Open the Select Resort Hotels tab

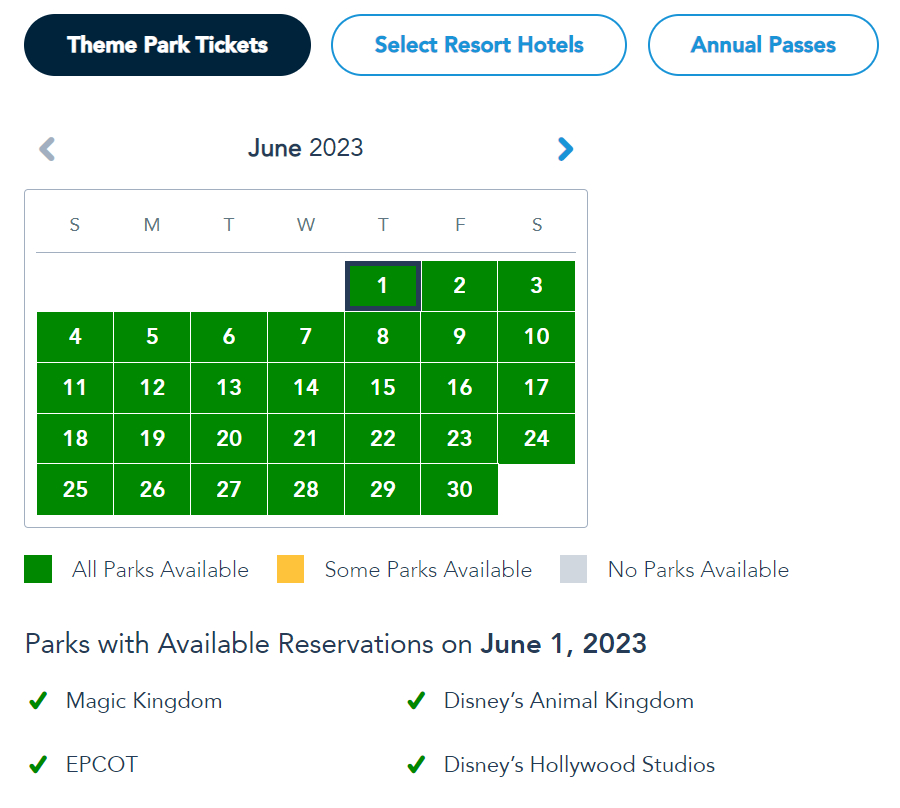(479, 45)
